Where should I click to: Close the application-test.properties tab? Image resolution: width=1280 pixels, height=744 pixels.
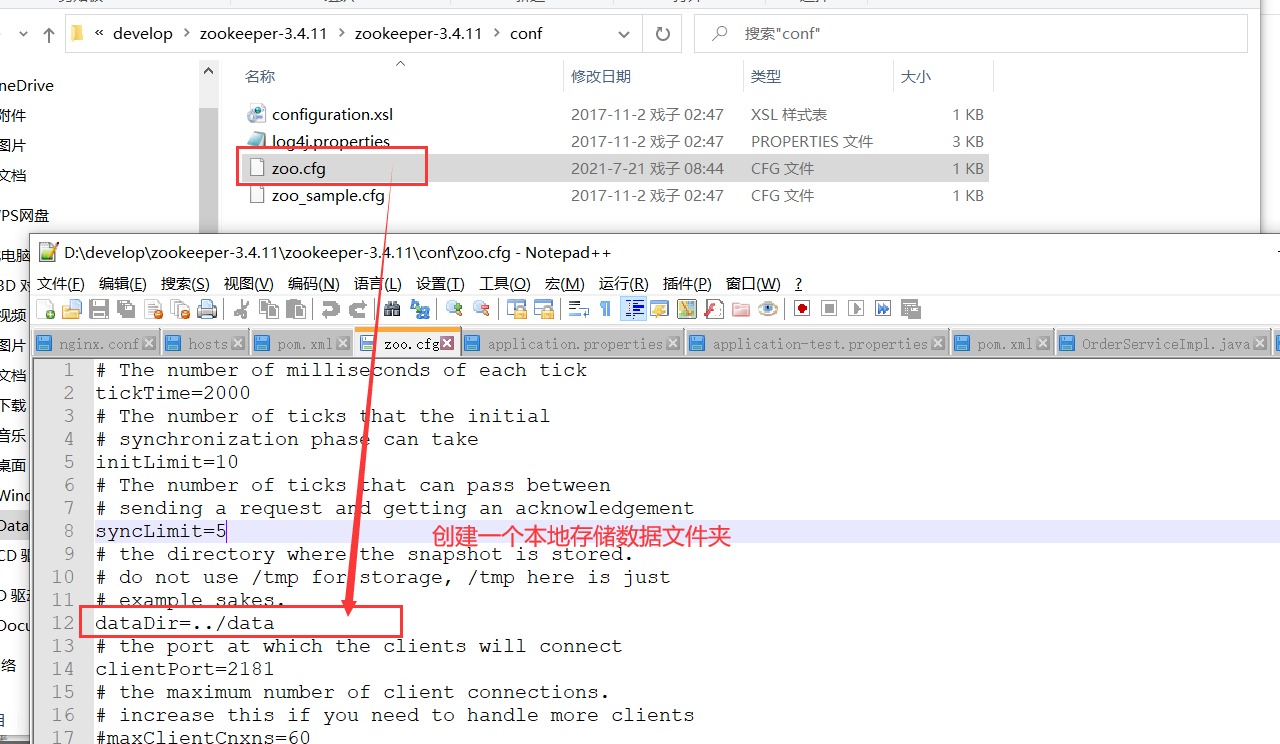[939, 343]
